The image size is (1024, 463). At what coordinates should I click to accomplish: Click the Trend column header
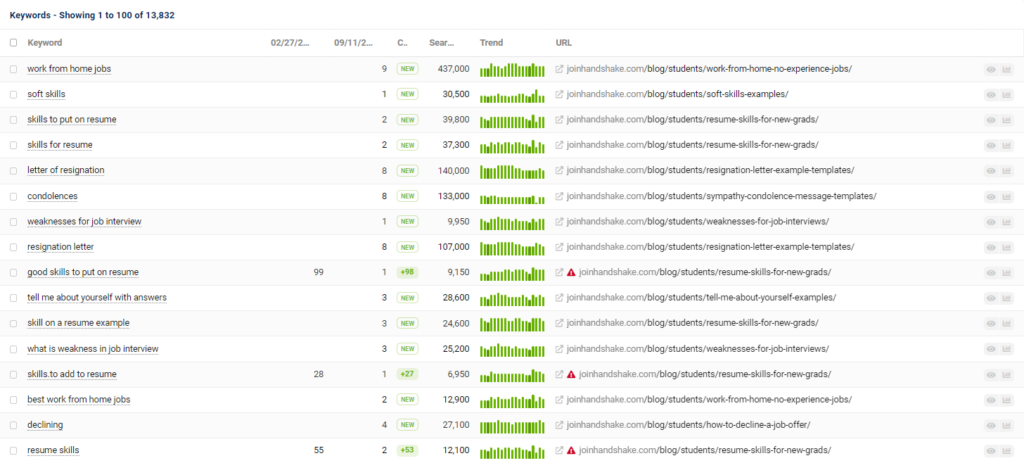pyautogui.click(x=491, y=43)
